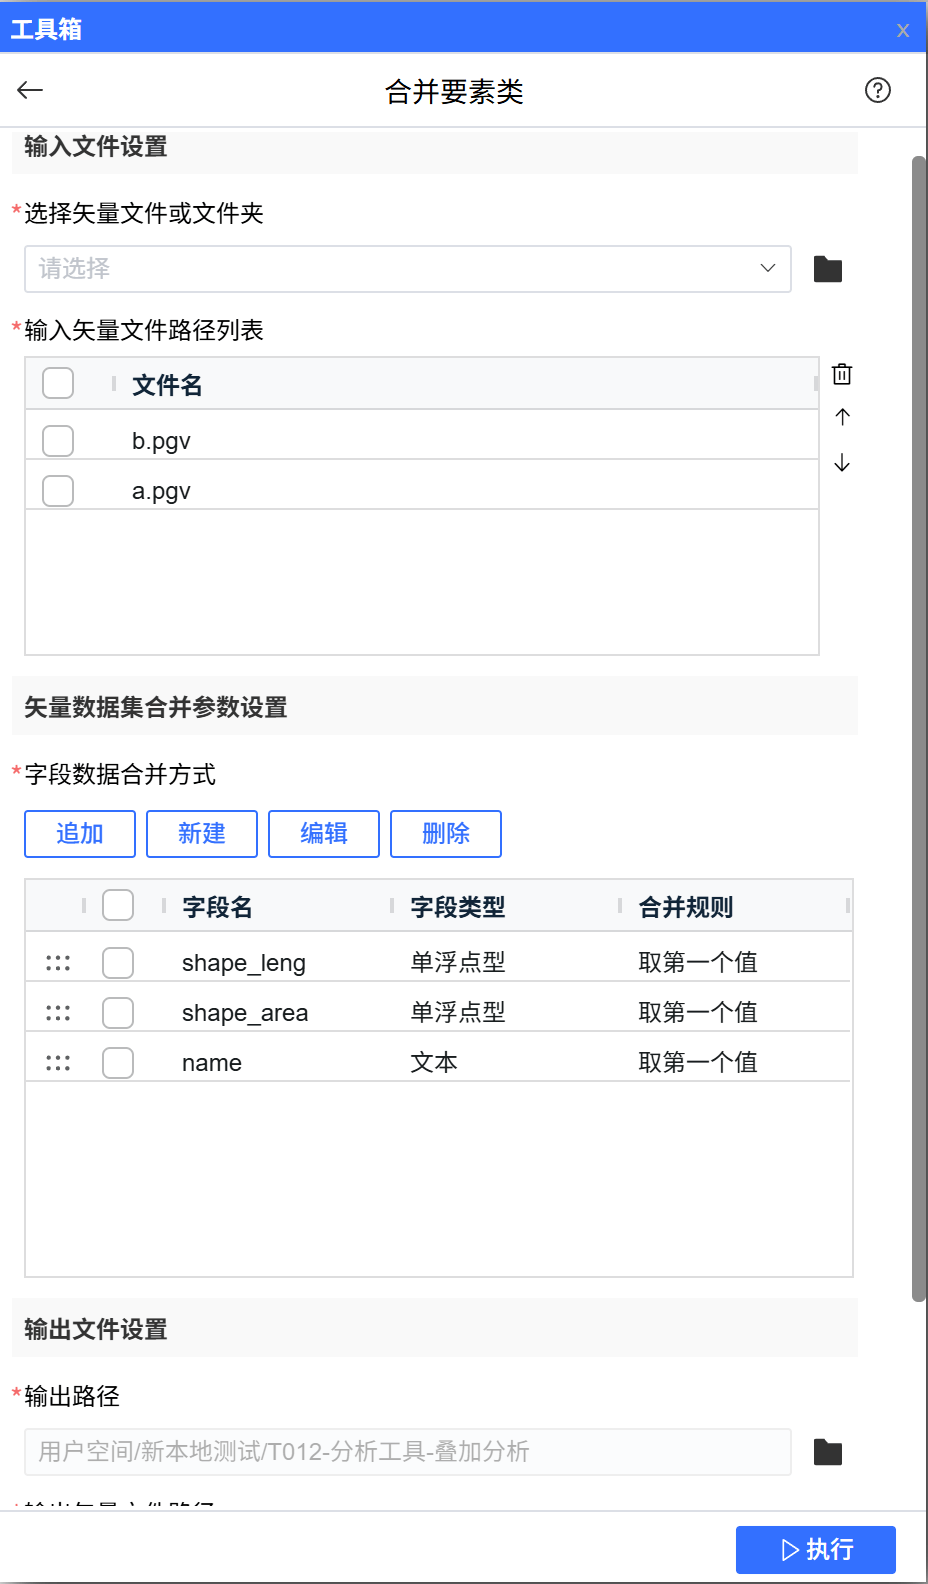
Task: Click the 输出路径 input field
Action: coord(407,1452)
